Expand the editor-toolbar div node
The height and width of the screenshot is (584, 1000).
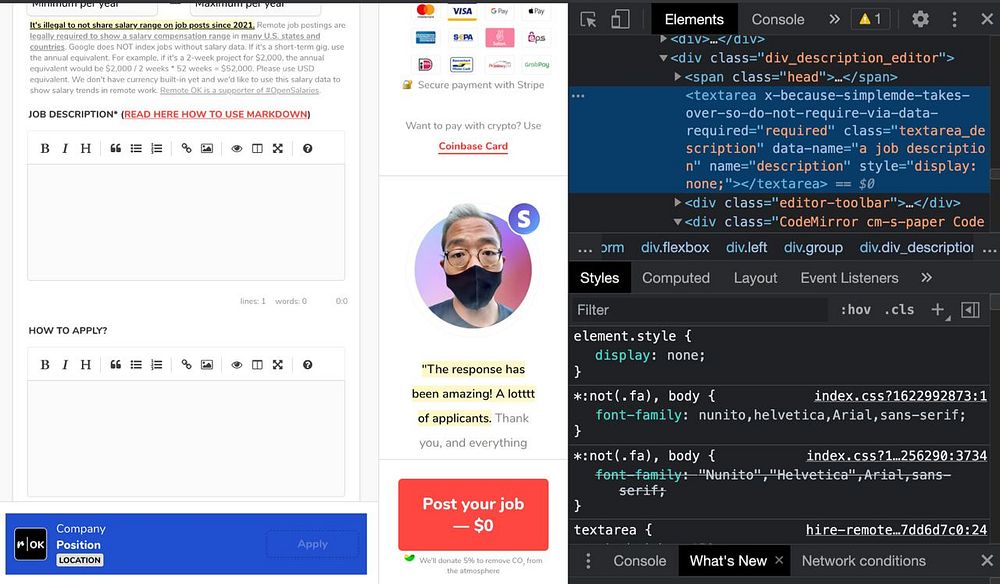tap(678, 203)
